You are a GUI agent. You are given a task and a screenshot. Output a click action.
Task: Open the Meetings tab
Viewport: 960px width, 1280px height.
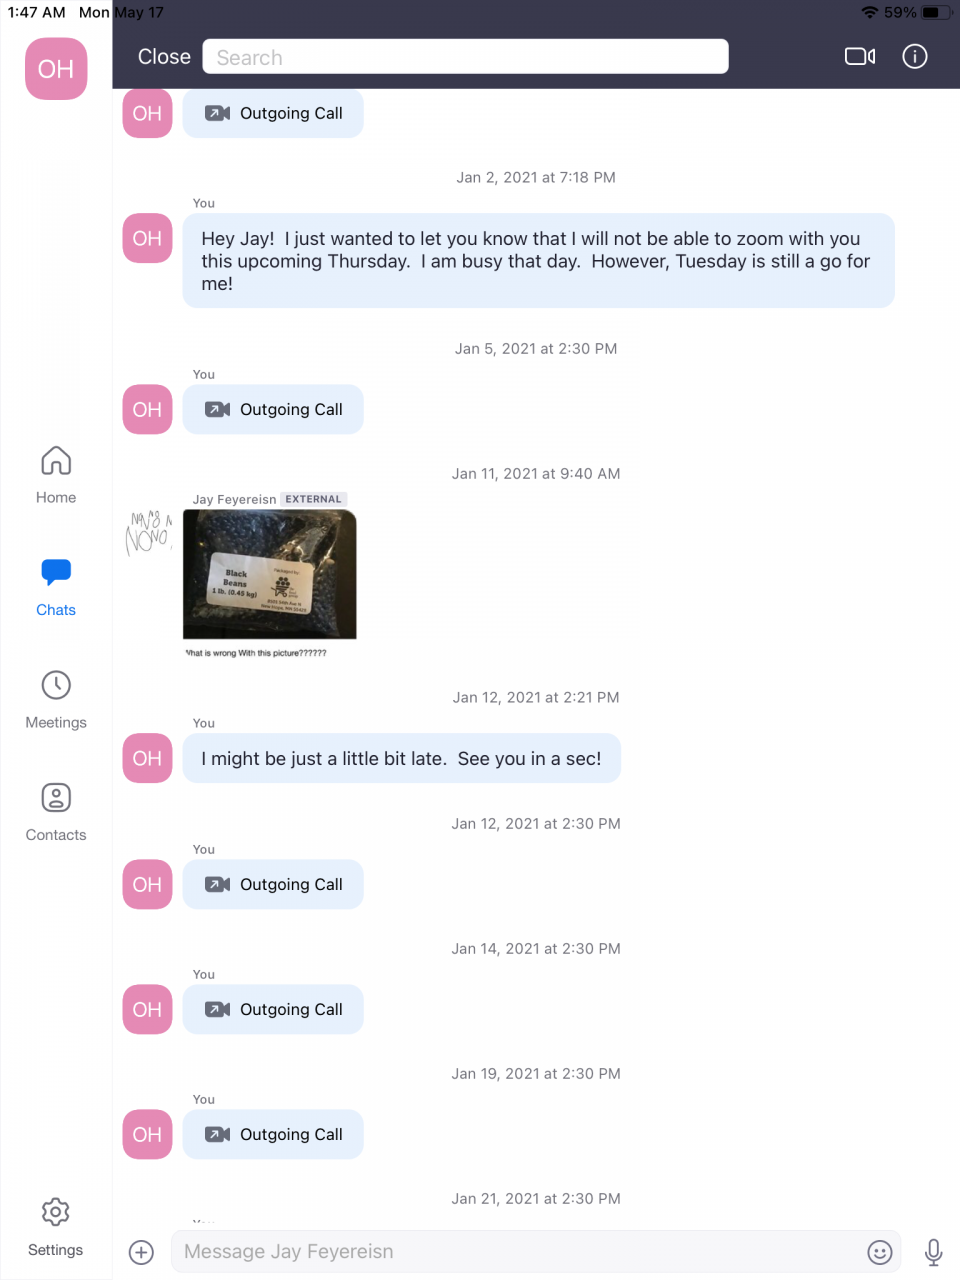pos(56,699)
